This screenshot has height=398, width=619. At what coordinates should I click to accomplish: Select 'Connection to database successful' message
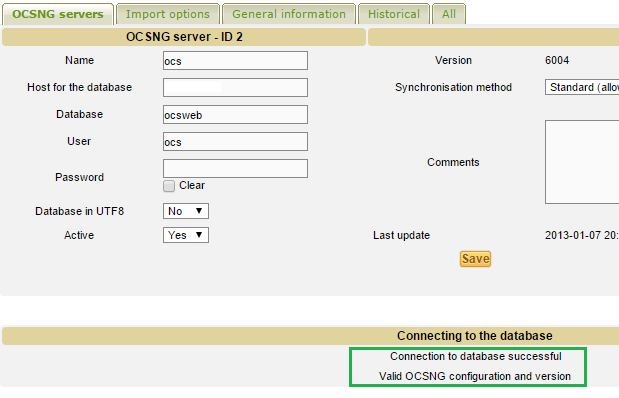[476, 356]
